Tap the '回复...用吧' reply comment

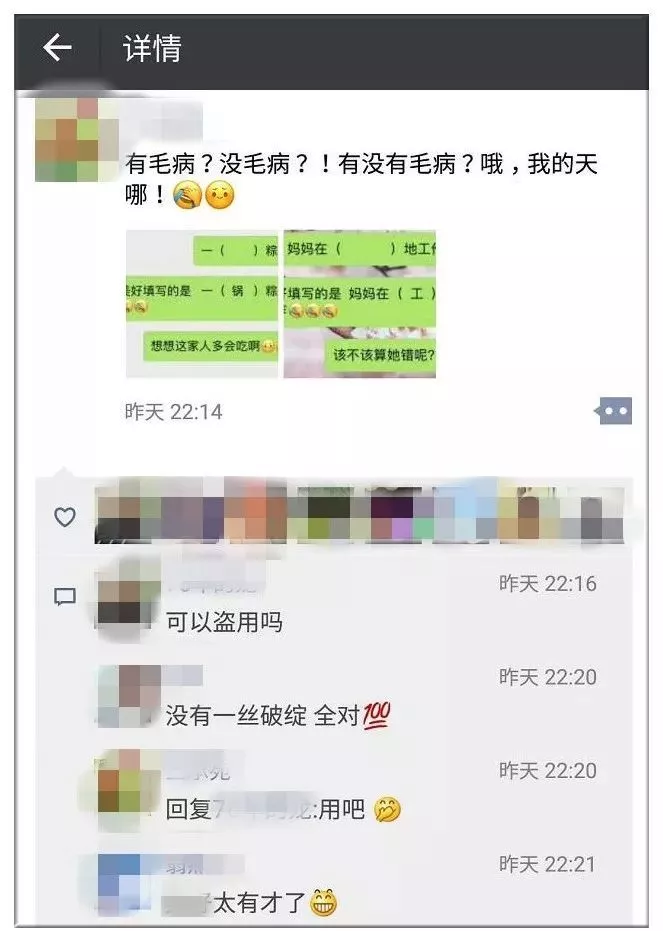pos(283,809)
